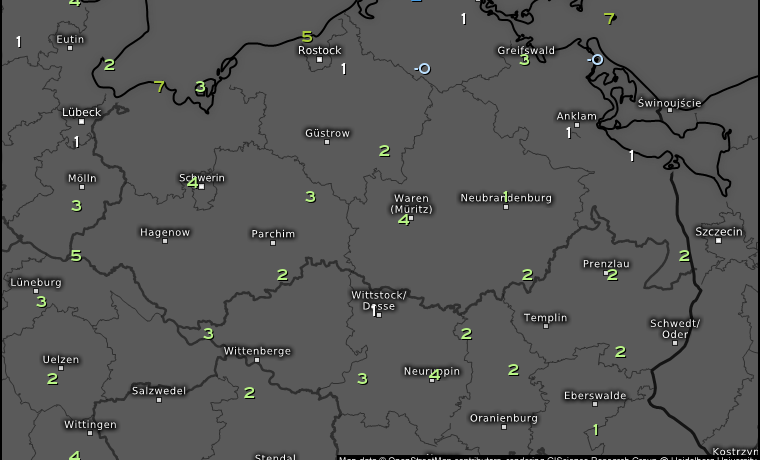Image resolution: width=760 pixels, height=460 pixels.
Task: Click the green 3 below the Greifswald label
Action: pos(524,60)
